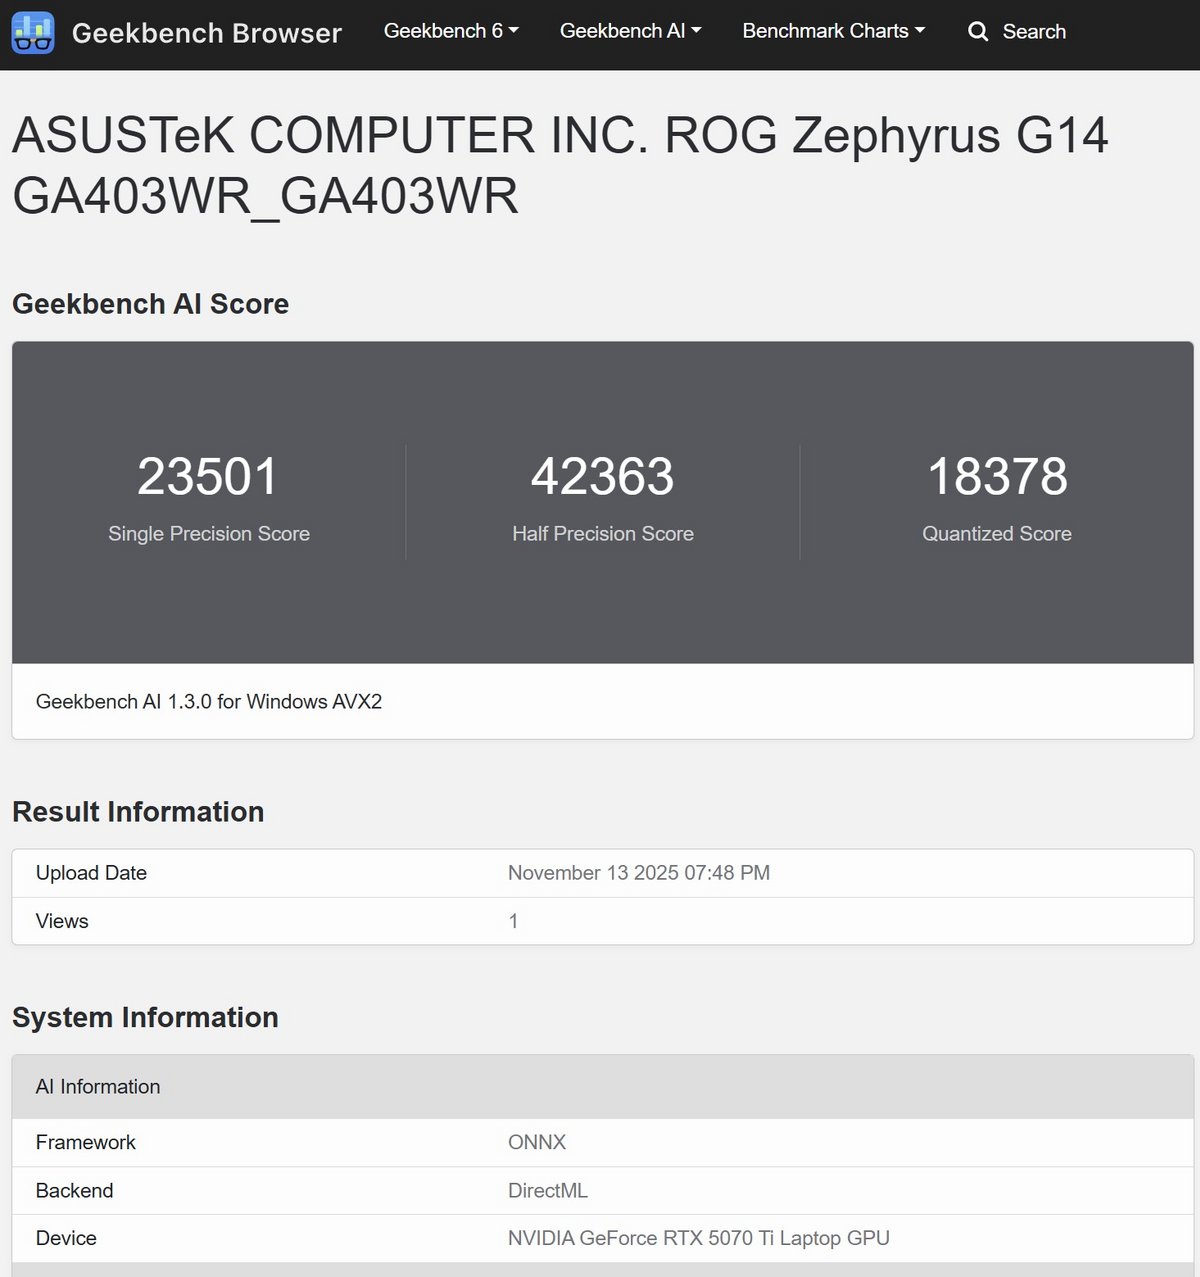
Task: Click the Geekbench AI Score heading
Action: (150, 304)
